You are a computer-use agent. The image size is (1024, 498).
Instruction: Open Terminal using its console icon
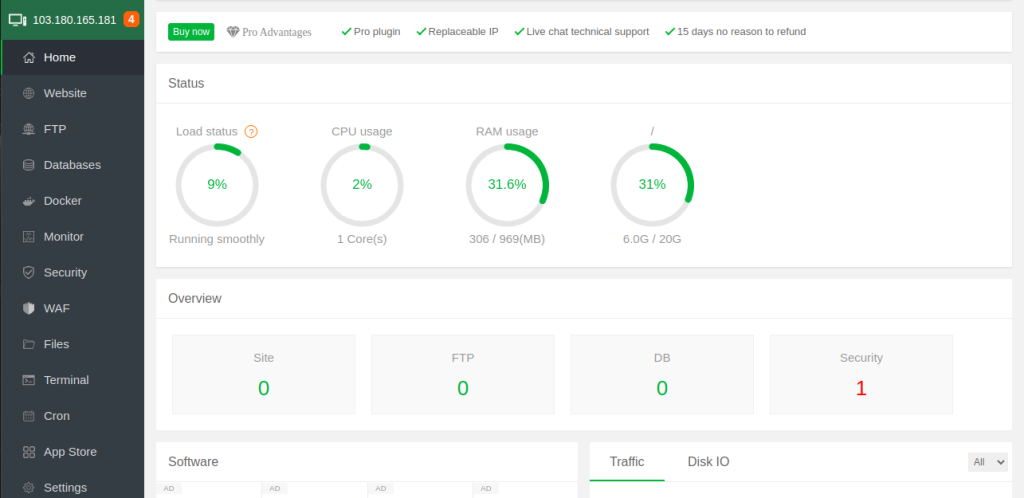[29, 380]
